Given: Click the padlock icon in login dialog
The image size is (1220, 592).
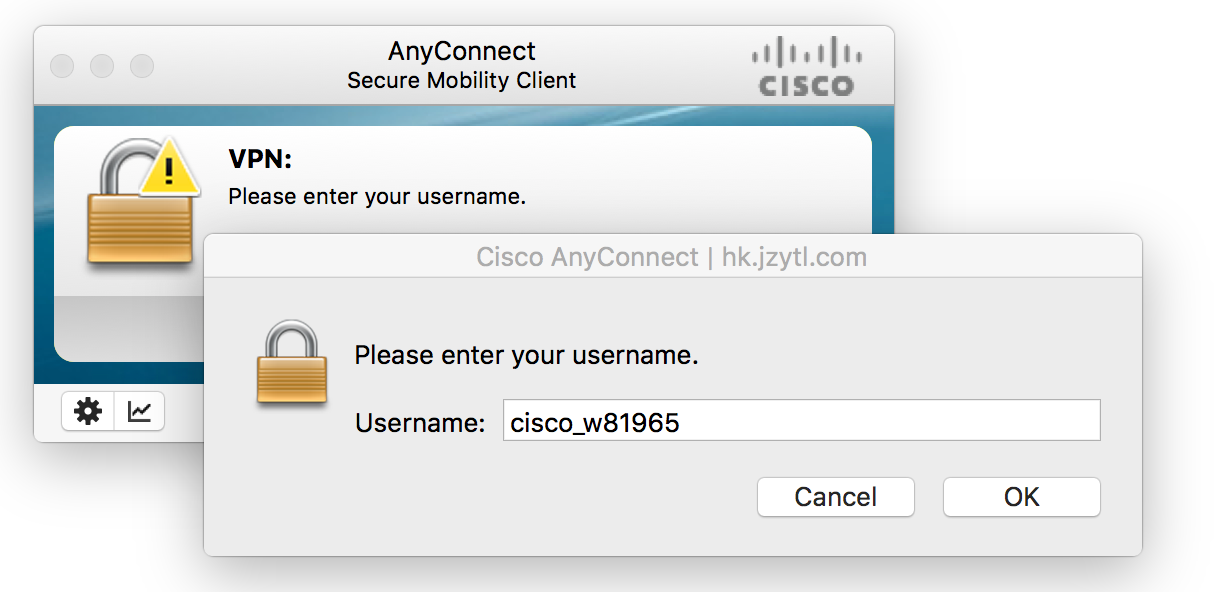Looking at the screenshot, I should click(291, 363).
